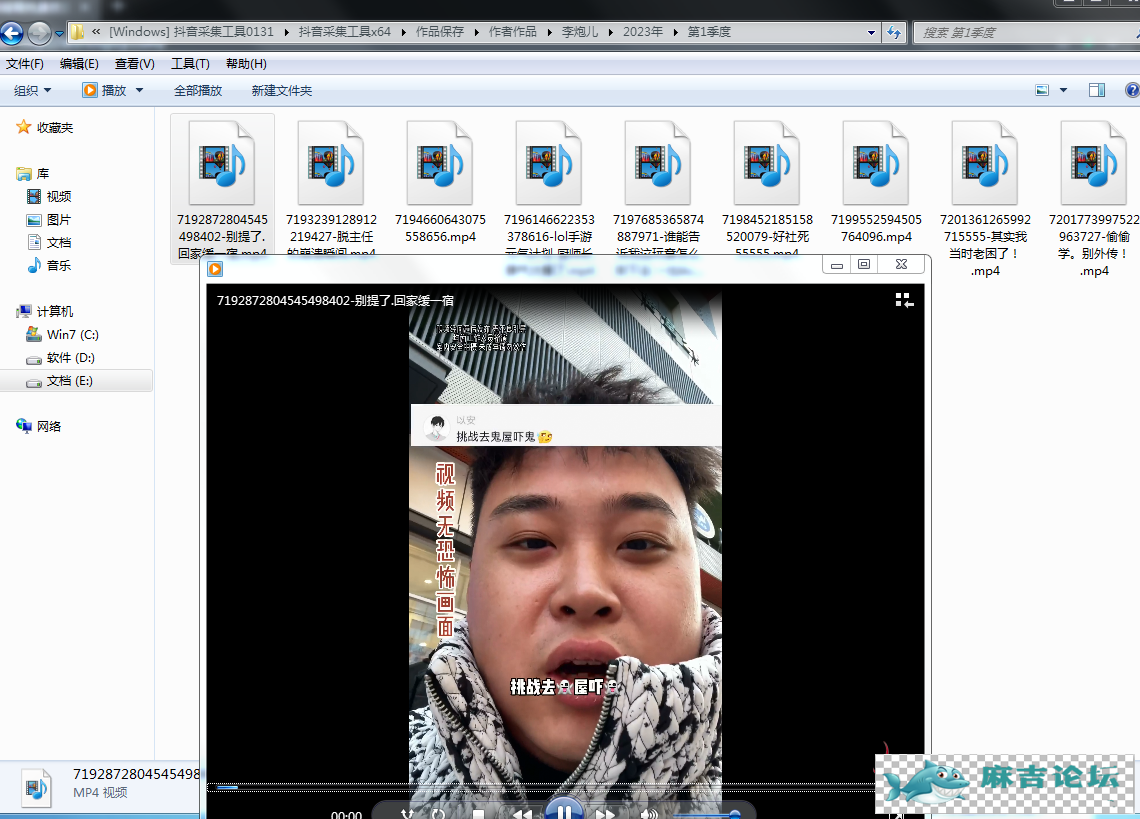Focus the 搜索 第1季度 search field

coord(1025,32)
